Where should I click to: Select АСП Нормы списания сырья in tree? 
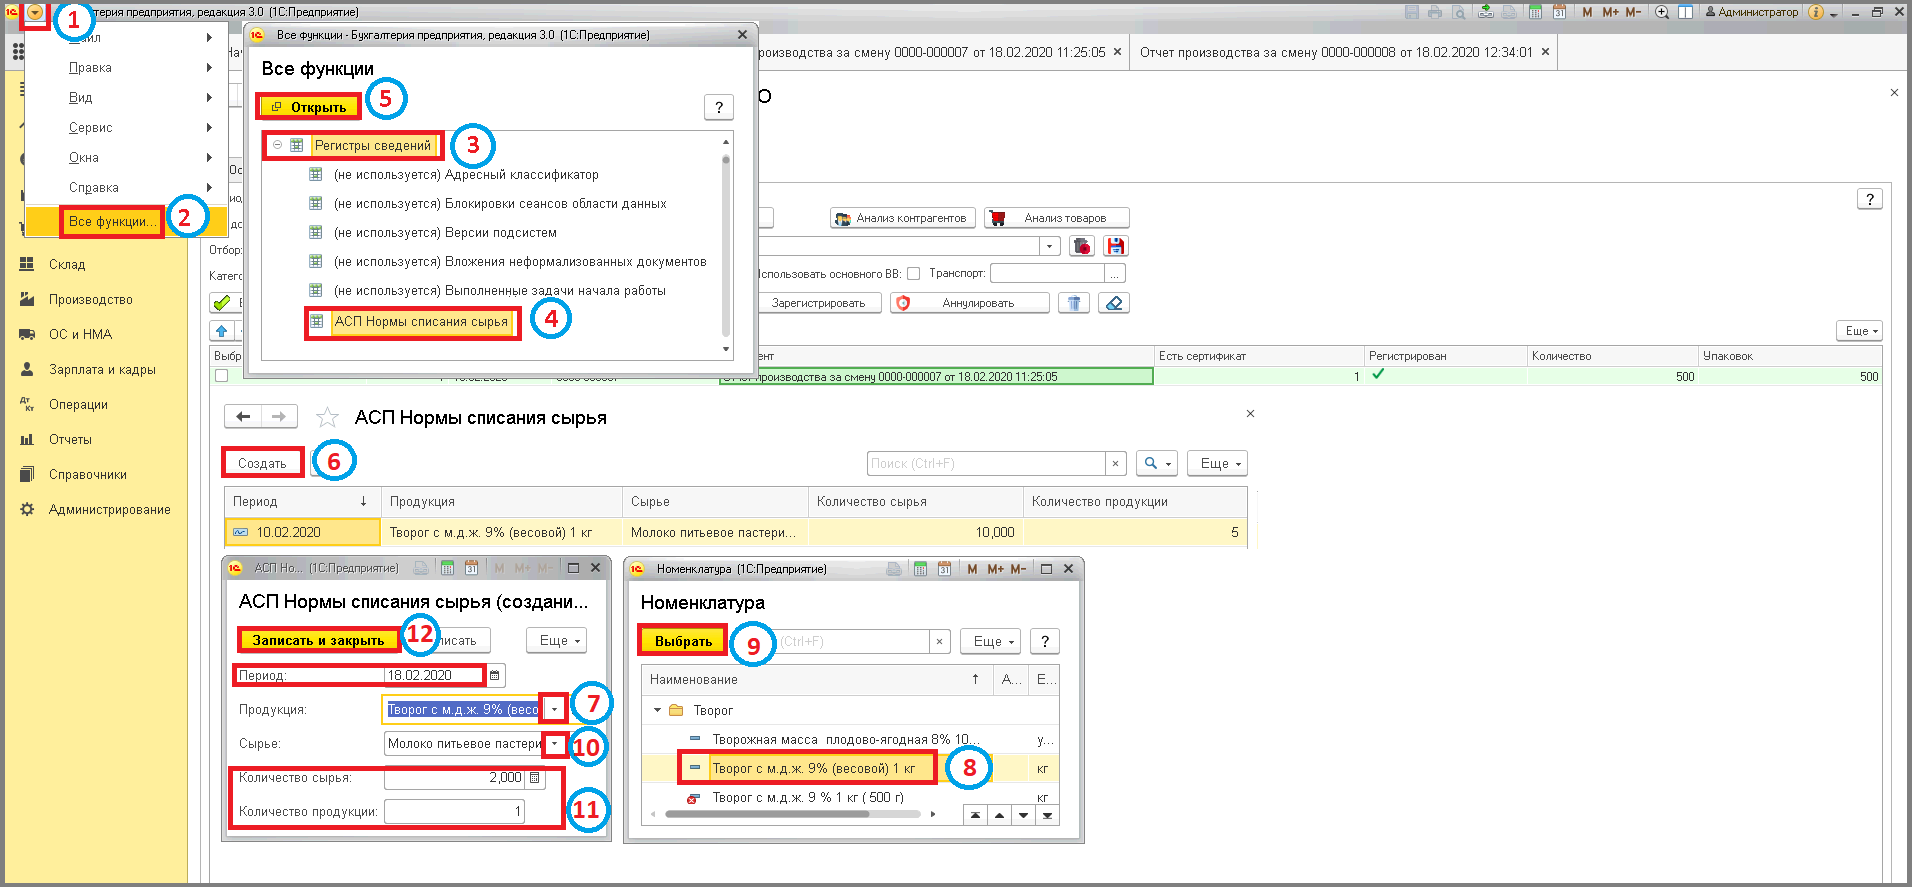421,322
